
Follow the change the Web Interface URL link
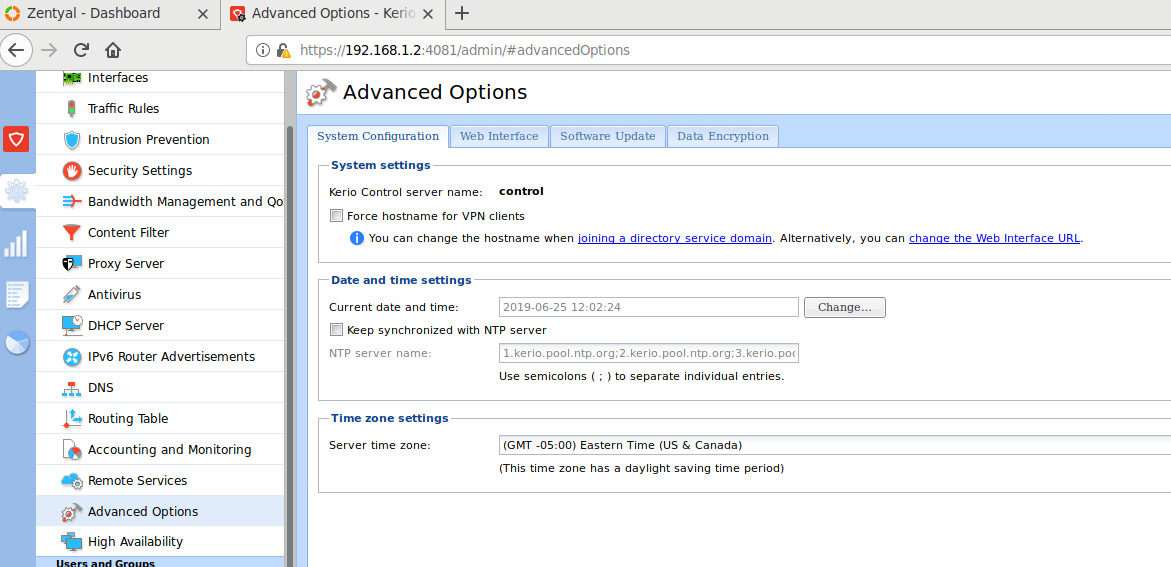point(994,238)
